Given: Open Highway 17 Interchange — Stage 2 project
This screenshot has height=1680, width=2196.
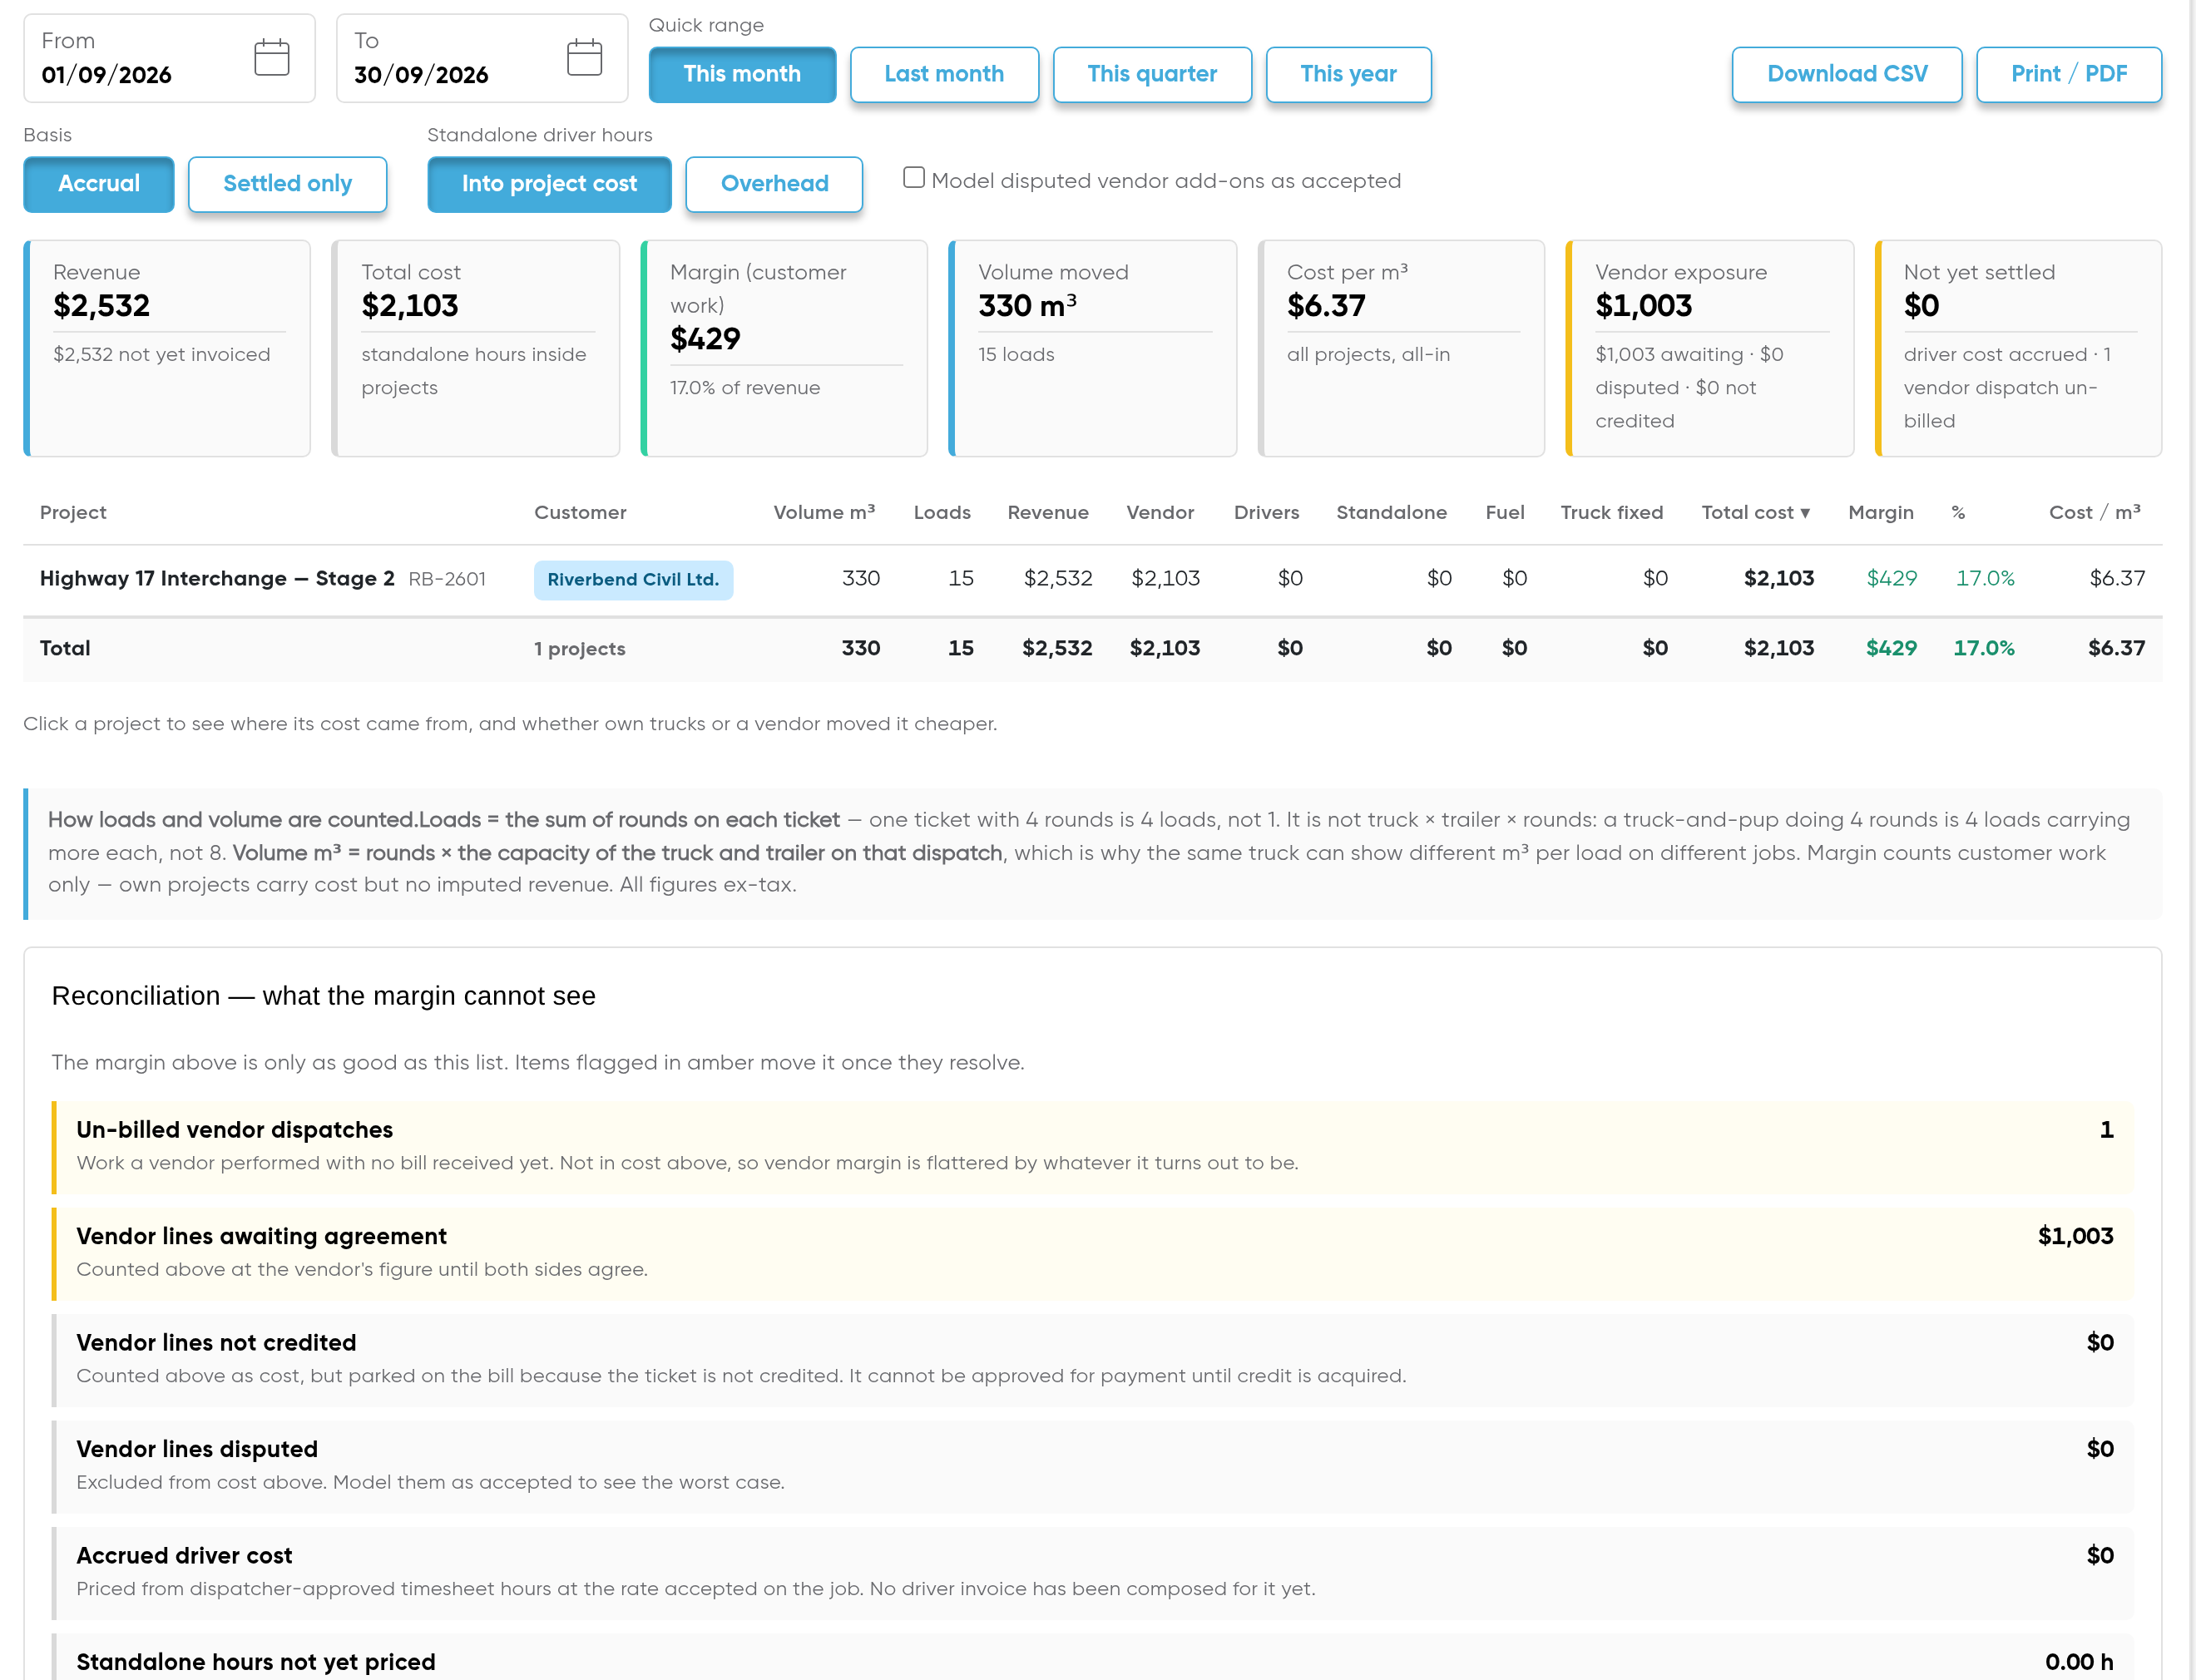Looking at the screenshot, I should click(x=217, y=579).
